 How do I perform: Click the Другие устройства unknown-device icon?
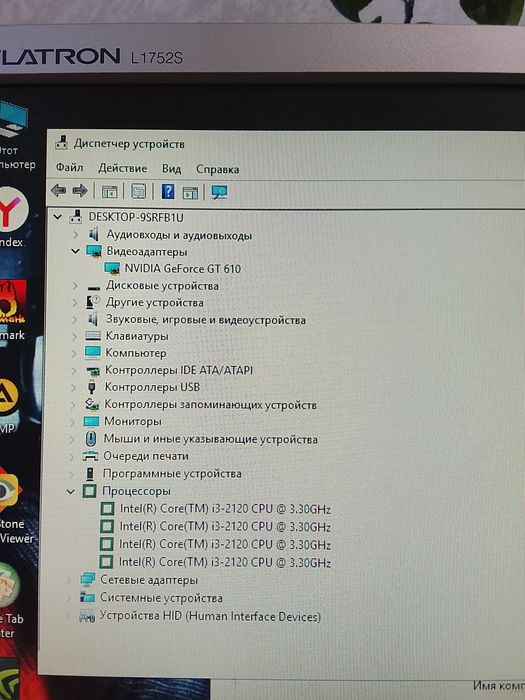[x=92, y=302]
